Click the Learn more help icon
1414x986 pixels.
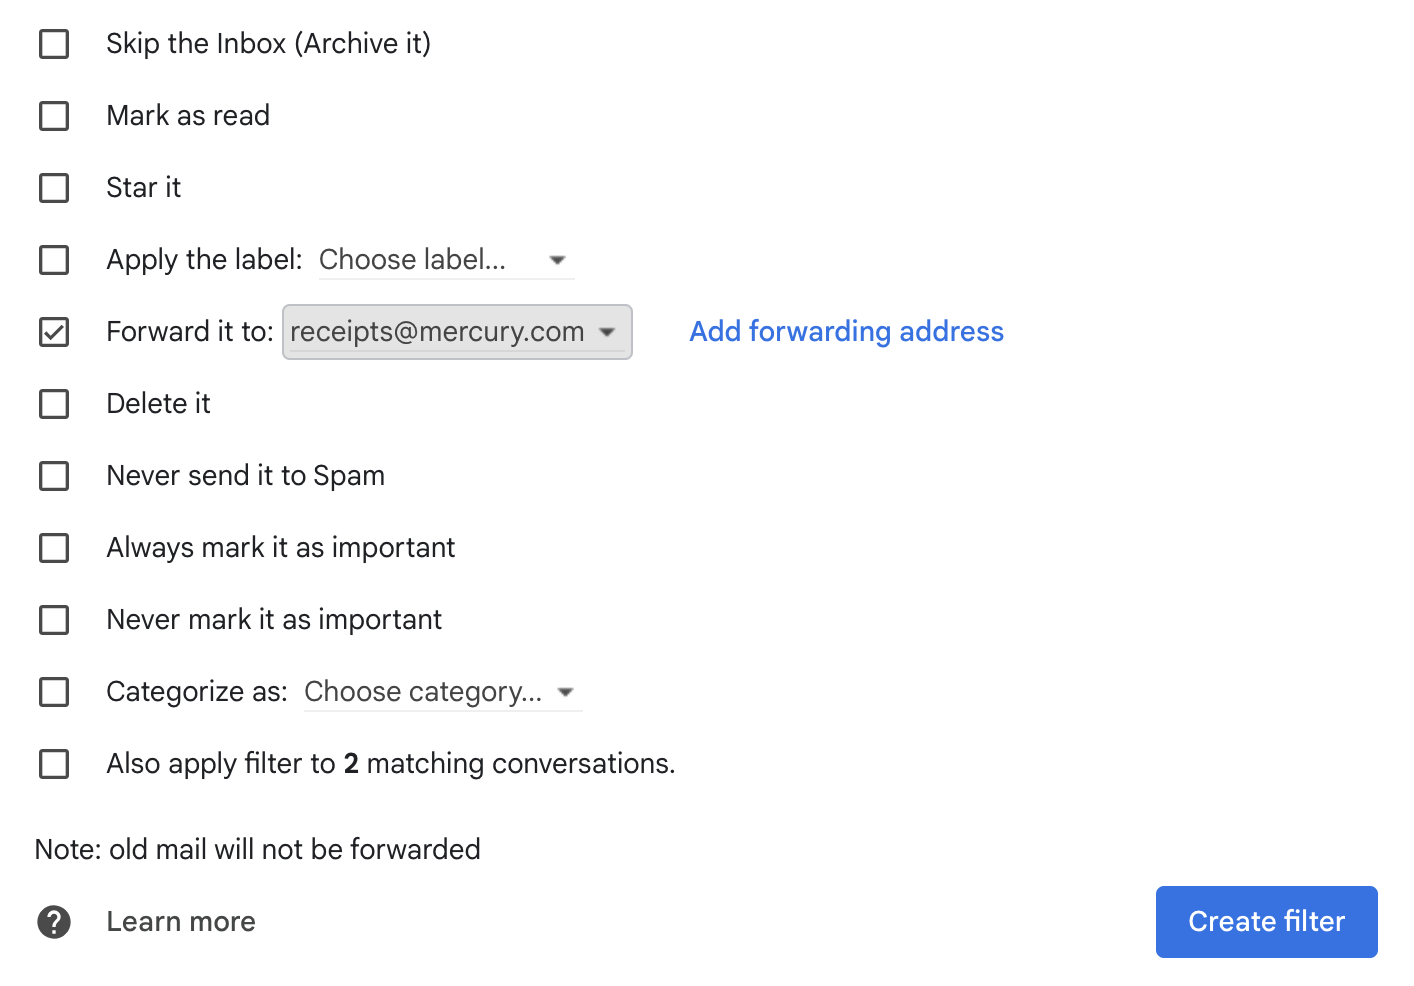[x=54, y=921]
